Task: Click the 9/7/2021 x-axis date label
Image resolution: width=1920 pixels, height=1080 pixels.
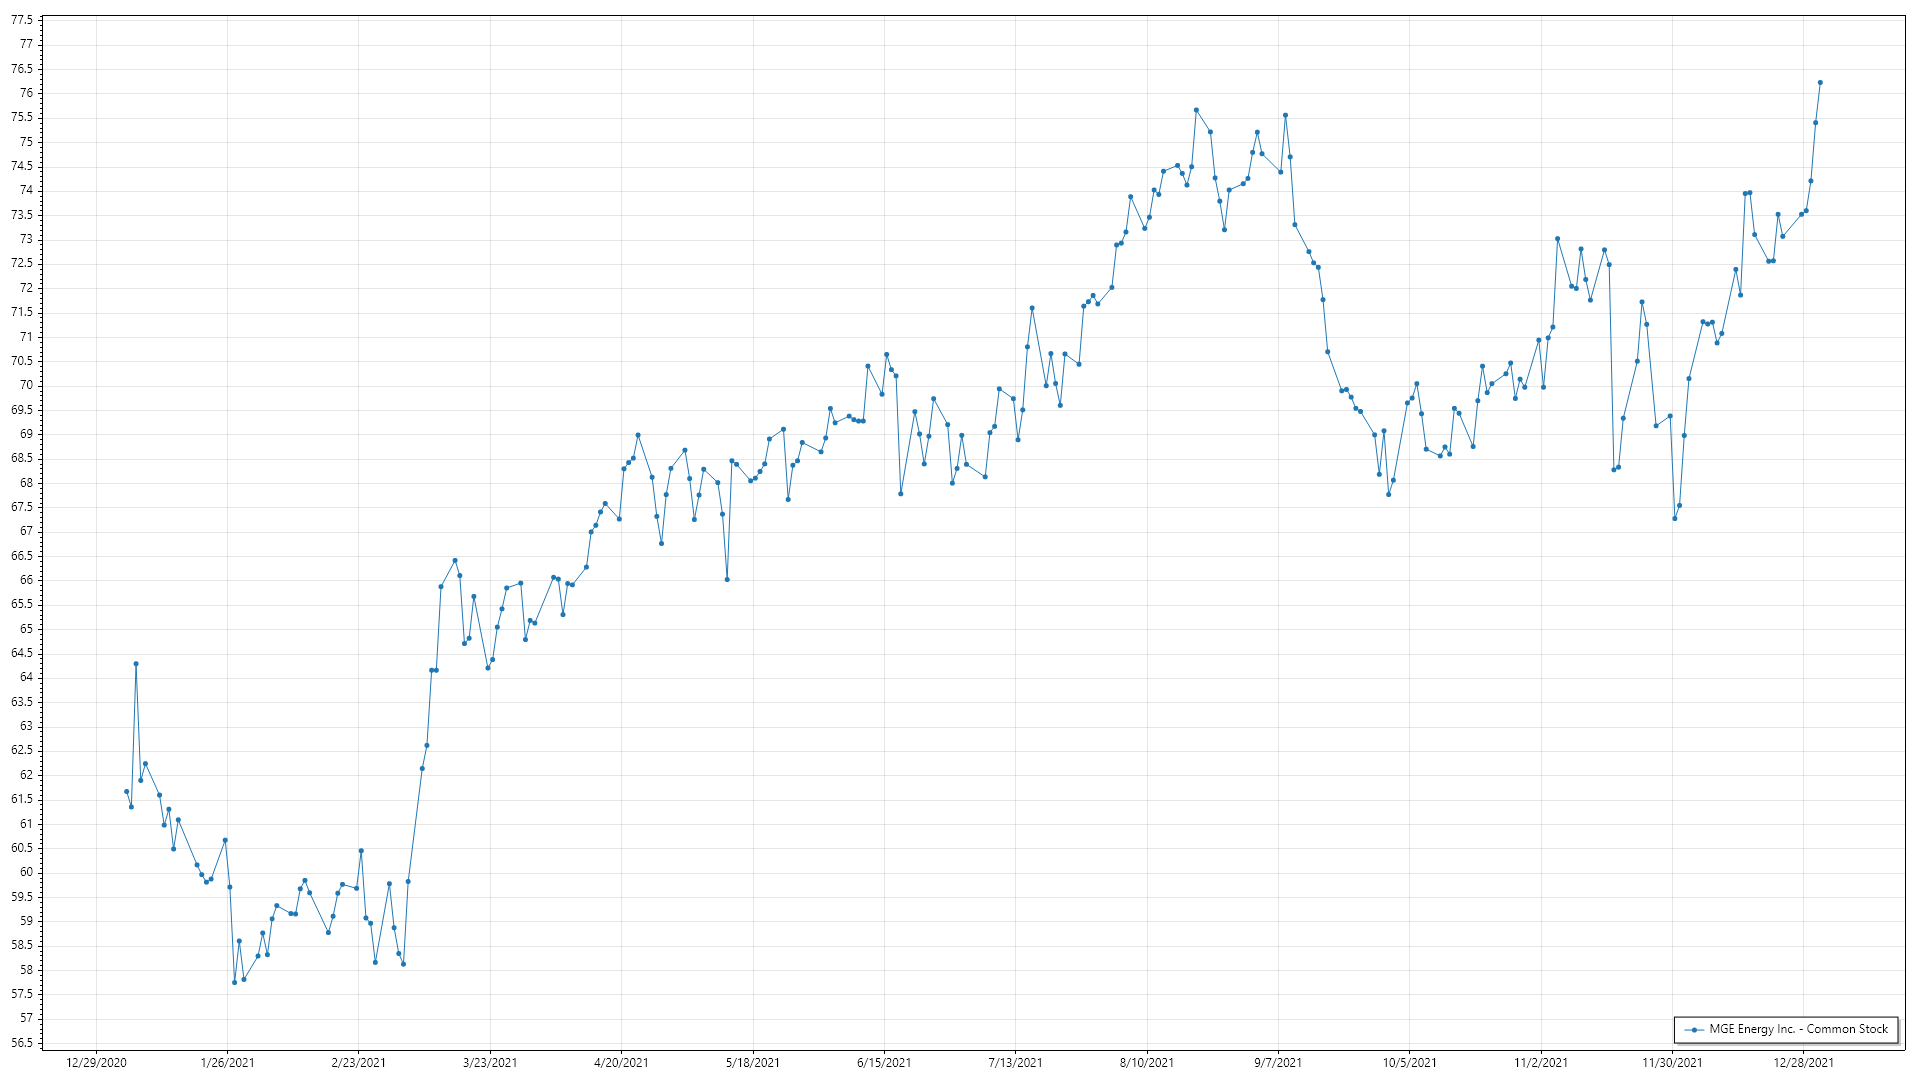Action: coord(1278,1063)
